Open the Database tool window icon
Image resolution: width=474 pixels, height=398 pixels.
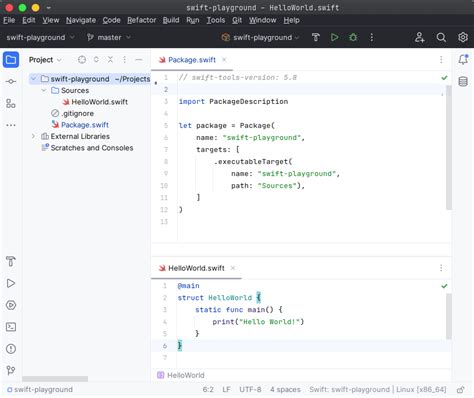(463, 82)
